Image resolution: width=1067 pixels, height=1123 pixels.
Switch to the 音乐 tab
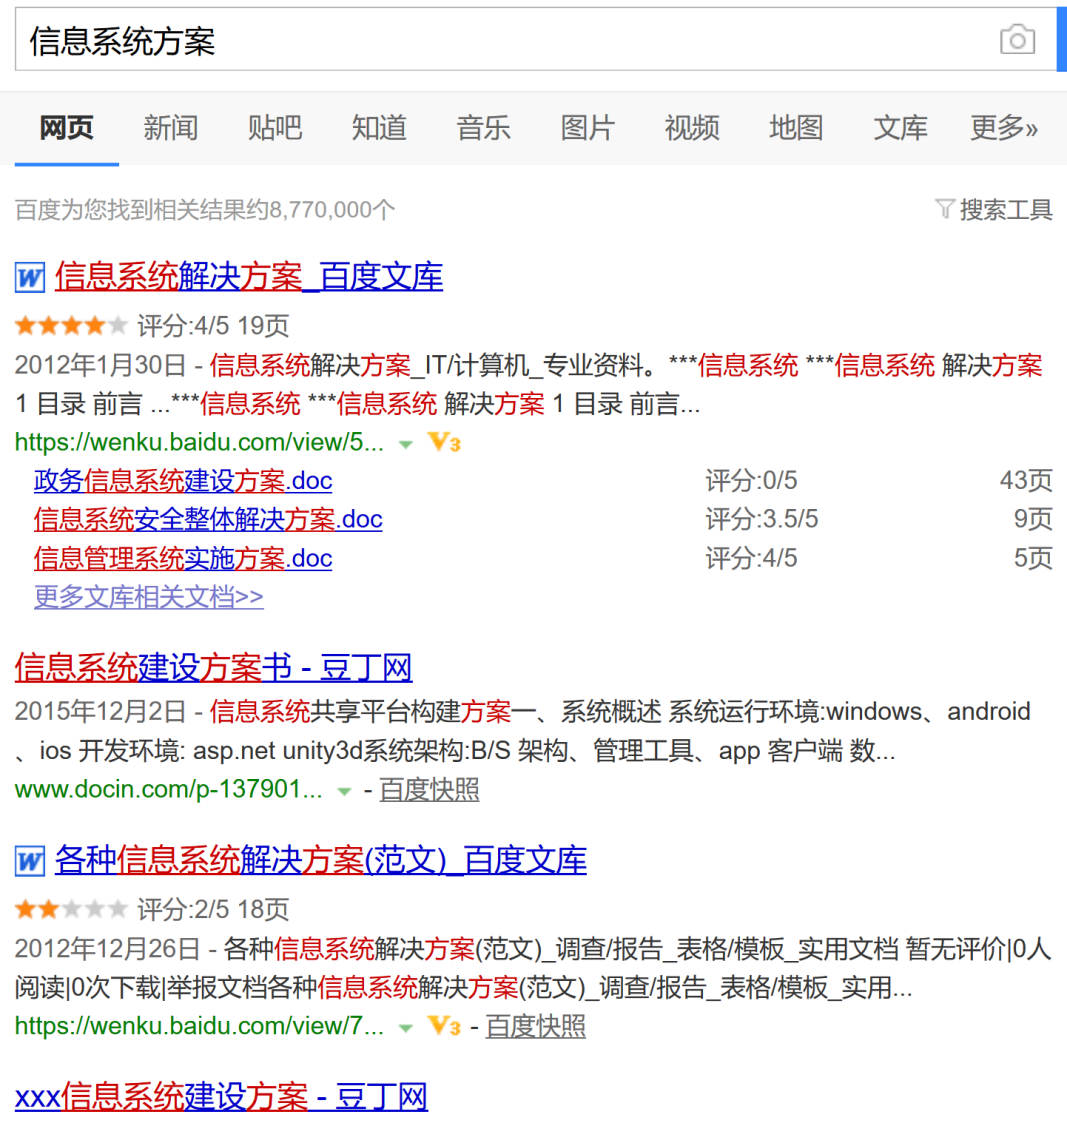tap(483, 128)
